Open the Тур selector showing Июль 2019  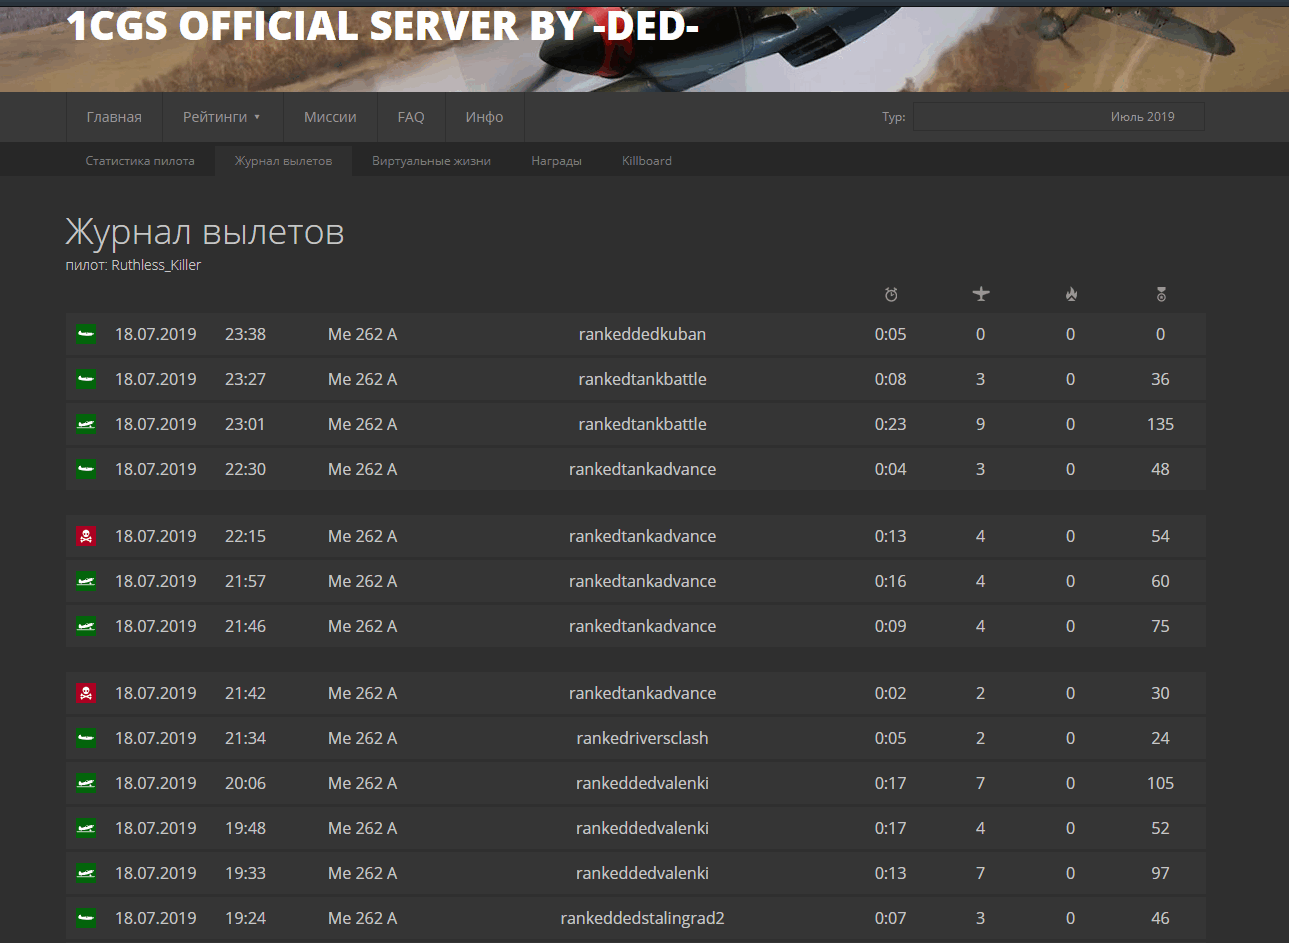(1059, 117)
